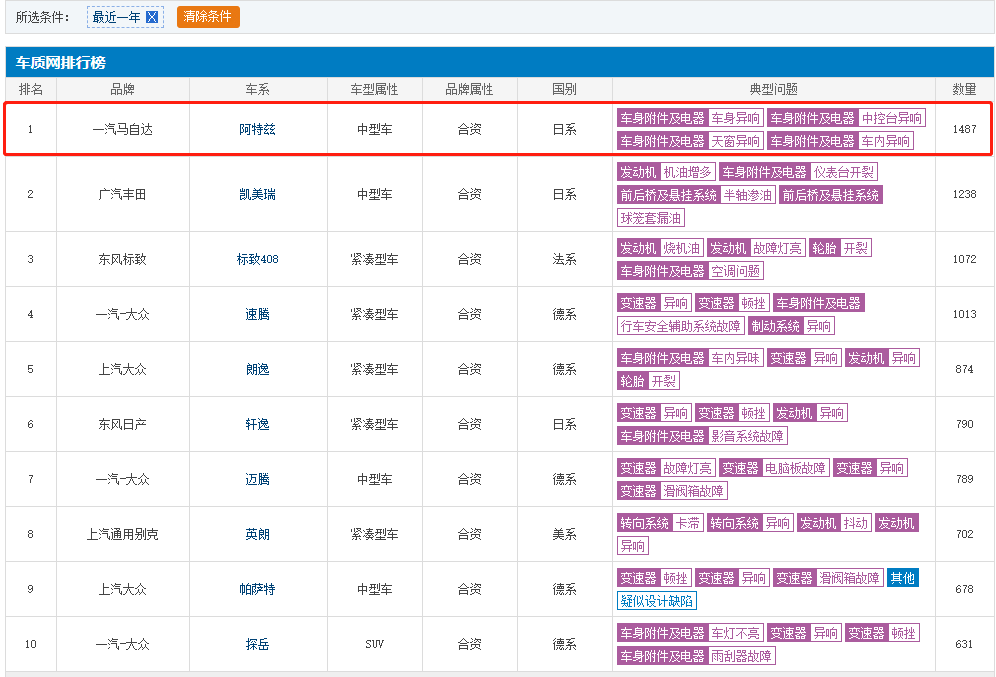Click the 品牌 column header
The height and width of the screenshot is (677, 996).
[123, 90]
